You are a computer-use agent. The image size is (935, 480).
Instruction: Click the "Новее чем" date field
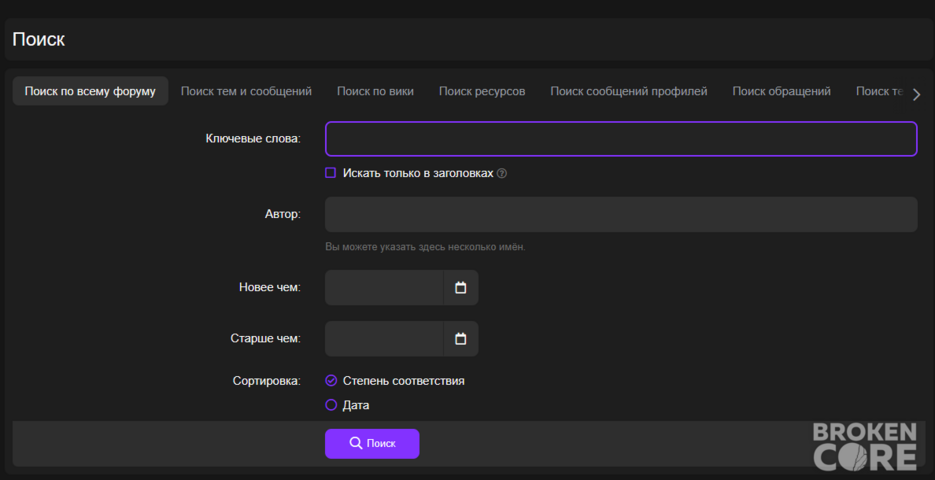click(x=385, y=287)
